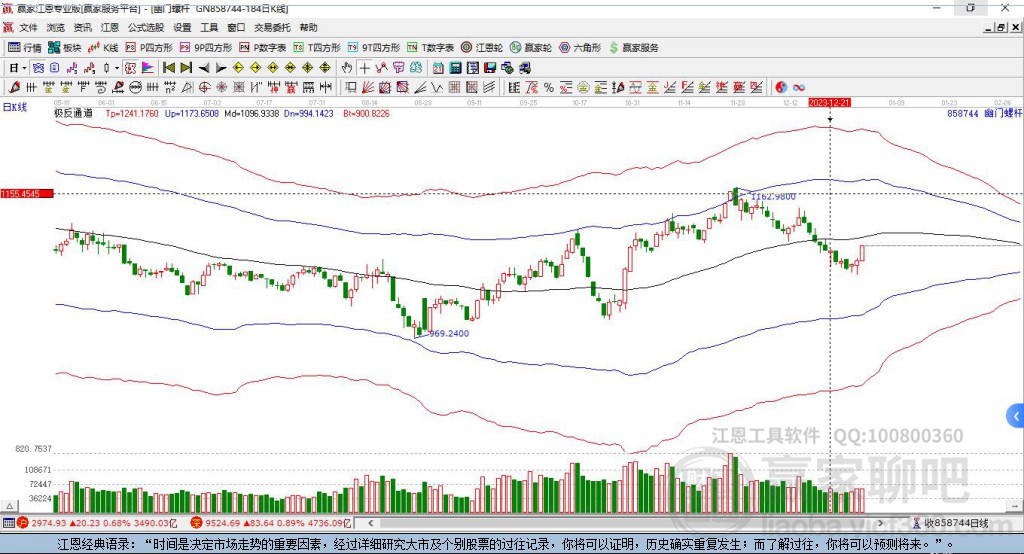Expand the blue side panel chevron
Viewport: 1024px width, 554px height.
click(x=1016, y=416)
